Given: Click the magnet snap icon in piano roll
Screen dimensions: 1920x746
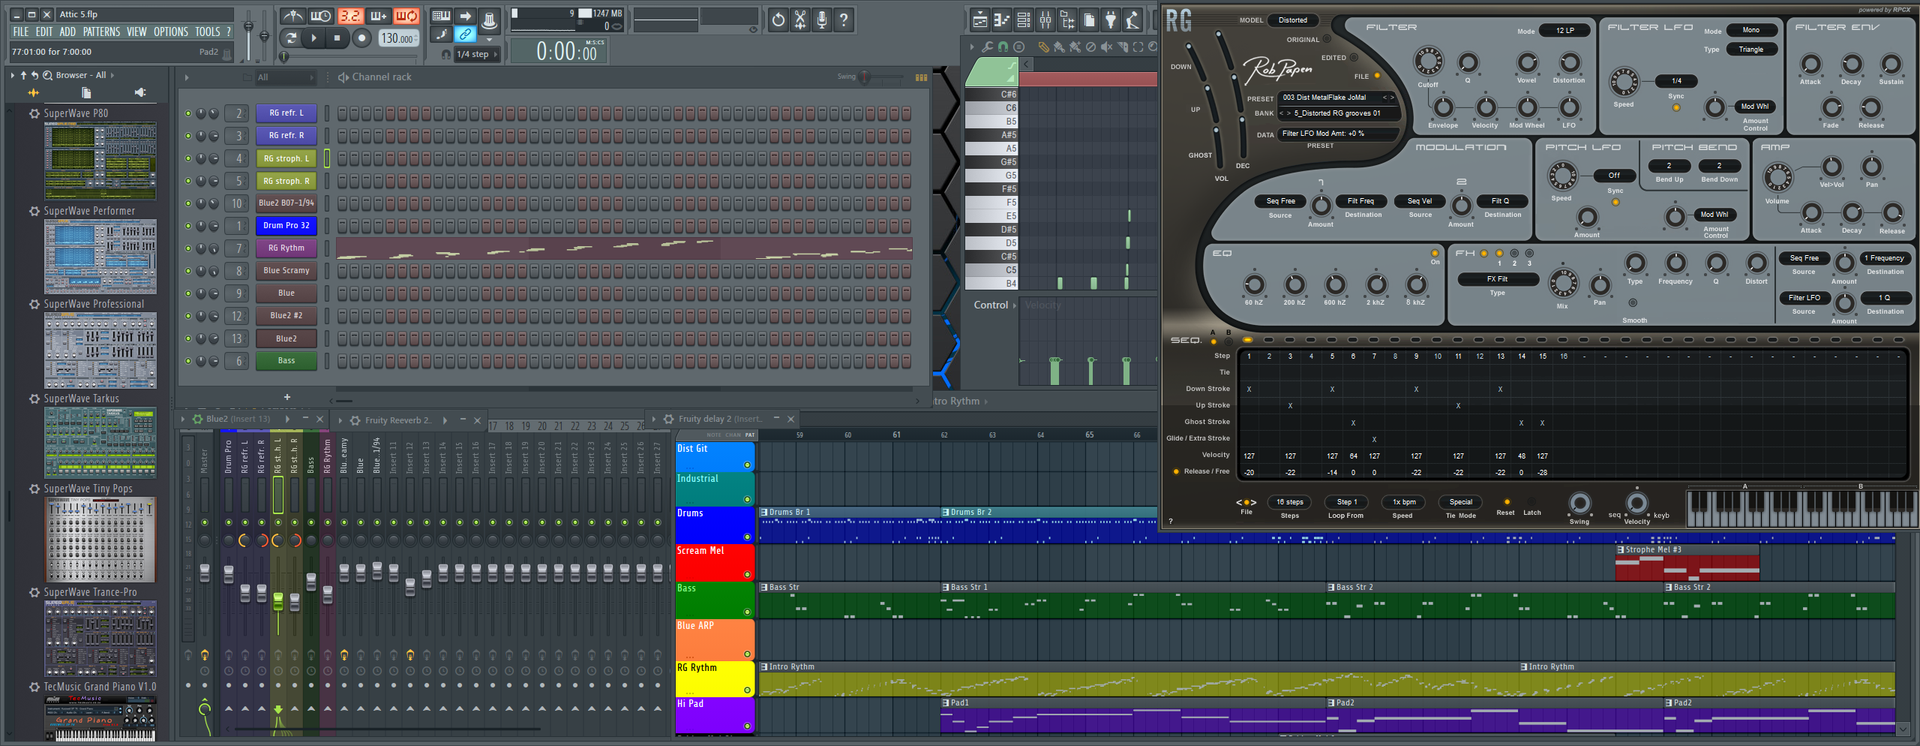Looking at the screenshot, I should coord(1003,47).
